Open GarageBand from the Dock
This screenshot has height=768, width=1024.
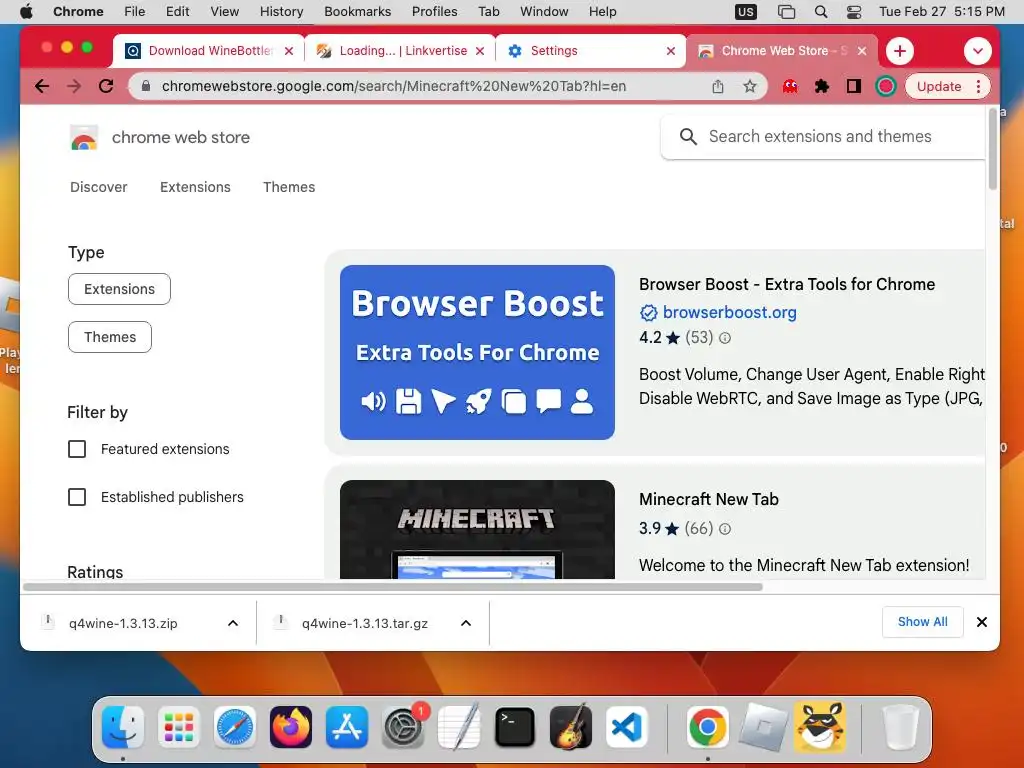[571, 727]
